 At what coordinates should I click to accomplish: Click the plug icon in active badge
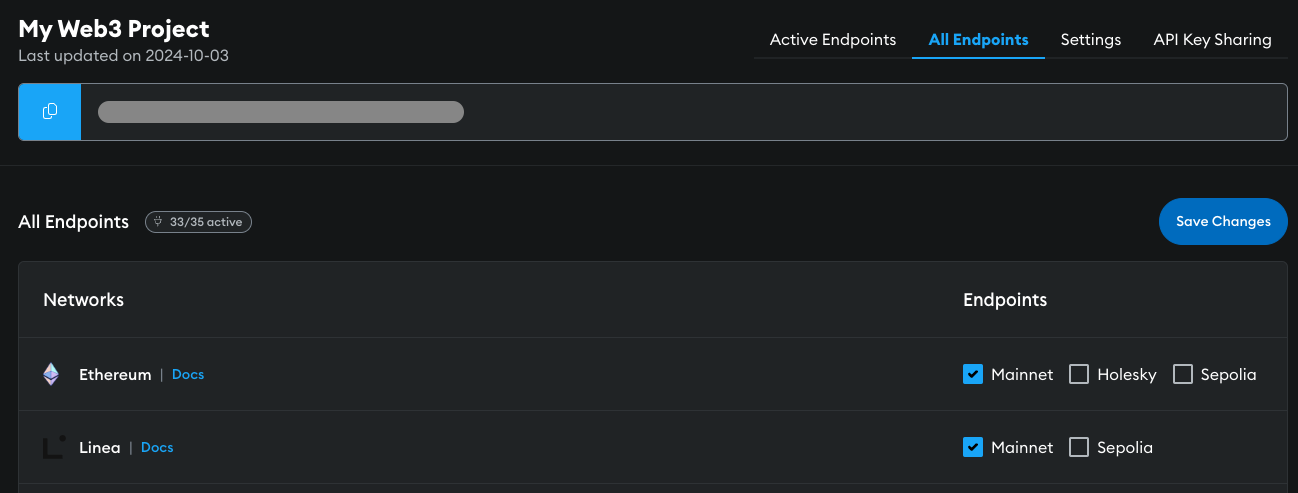click(159, 222)
